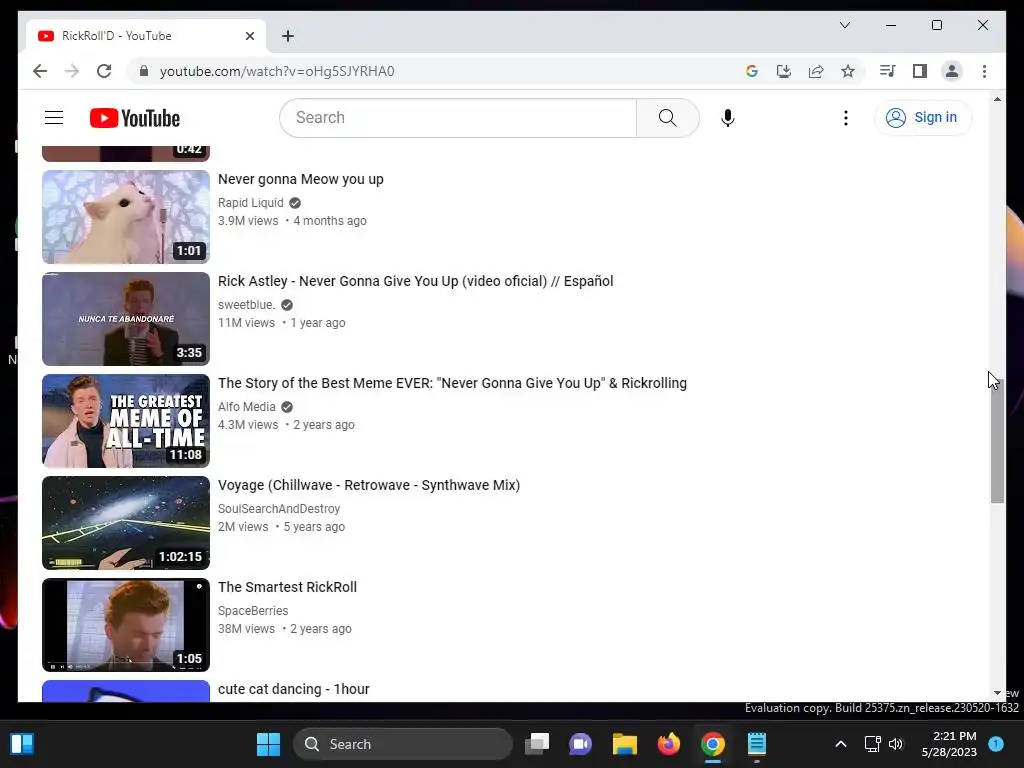
Task: Open the volume tray icon
Action: [896, 744]
